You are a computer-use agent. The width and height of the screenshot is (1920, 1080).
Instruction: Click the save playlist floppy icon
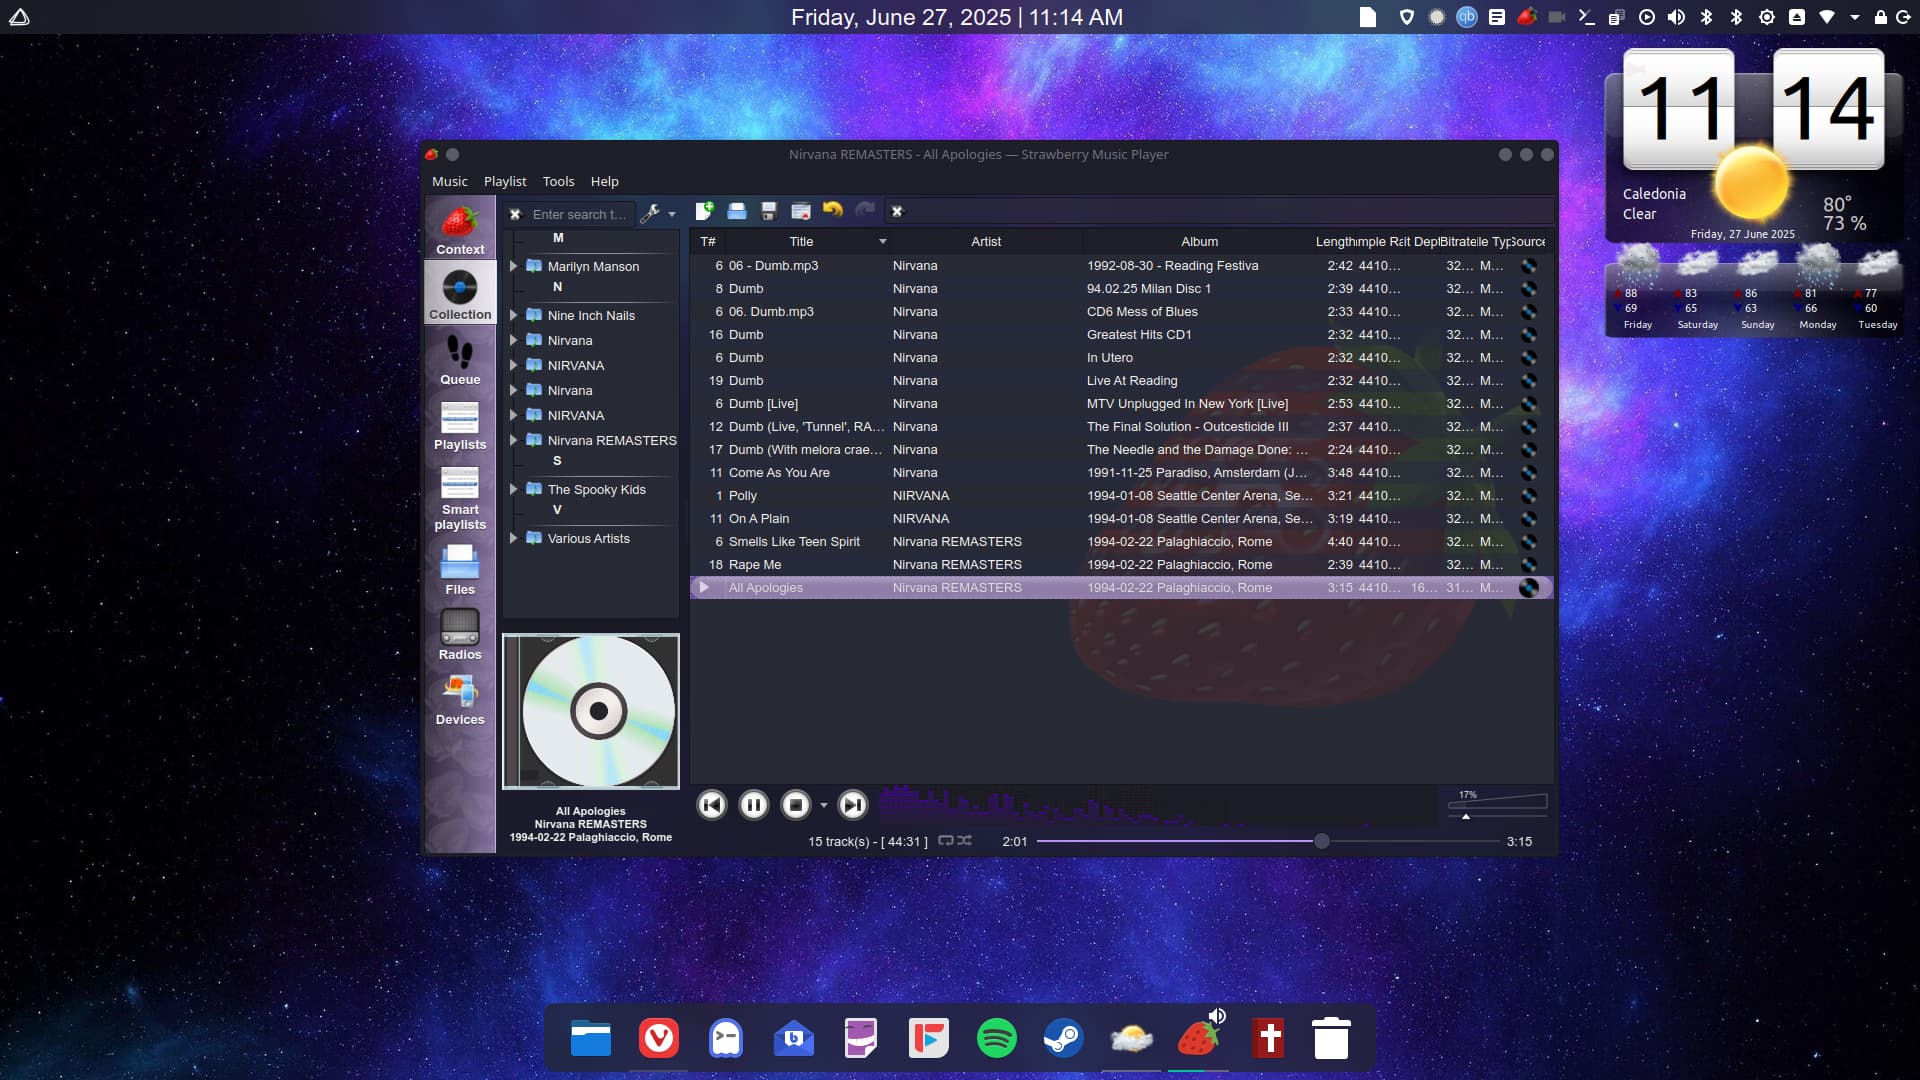pos(768,211)
